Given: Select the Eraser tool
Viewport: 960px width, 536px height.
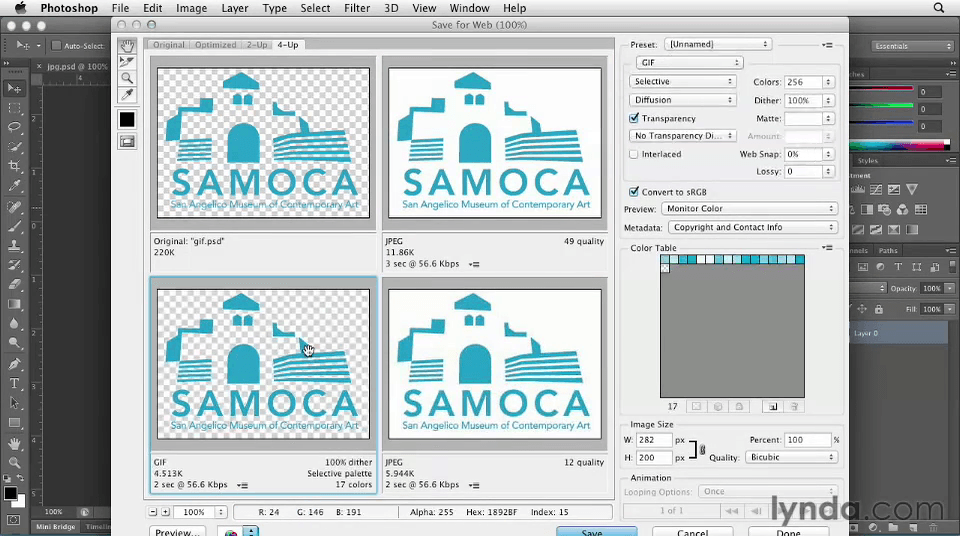Looking at the screenshot, I should [x=14, y=284].
